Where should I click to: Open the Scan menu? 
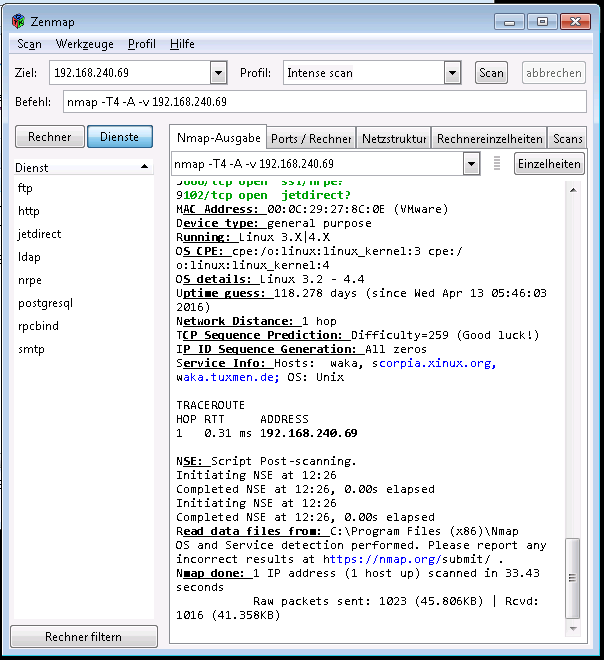[x=29, y=44]
